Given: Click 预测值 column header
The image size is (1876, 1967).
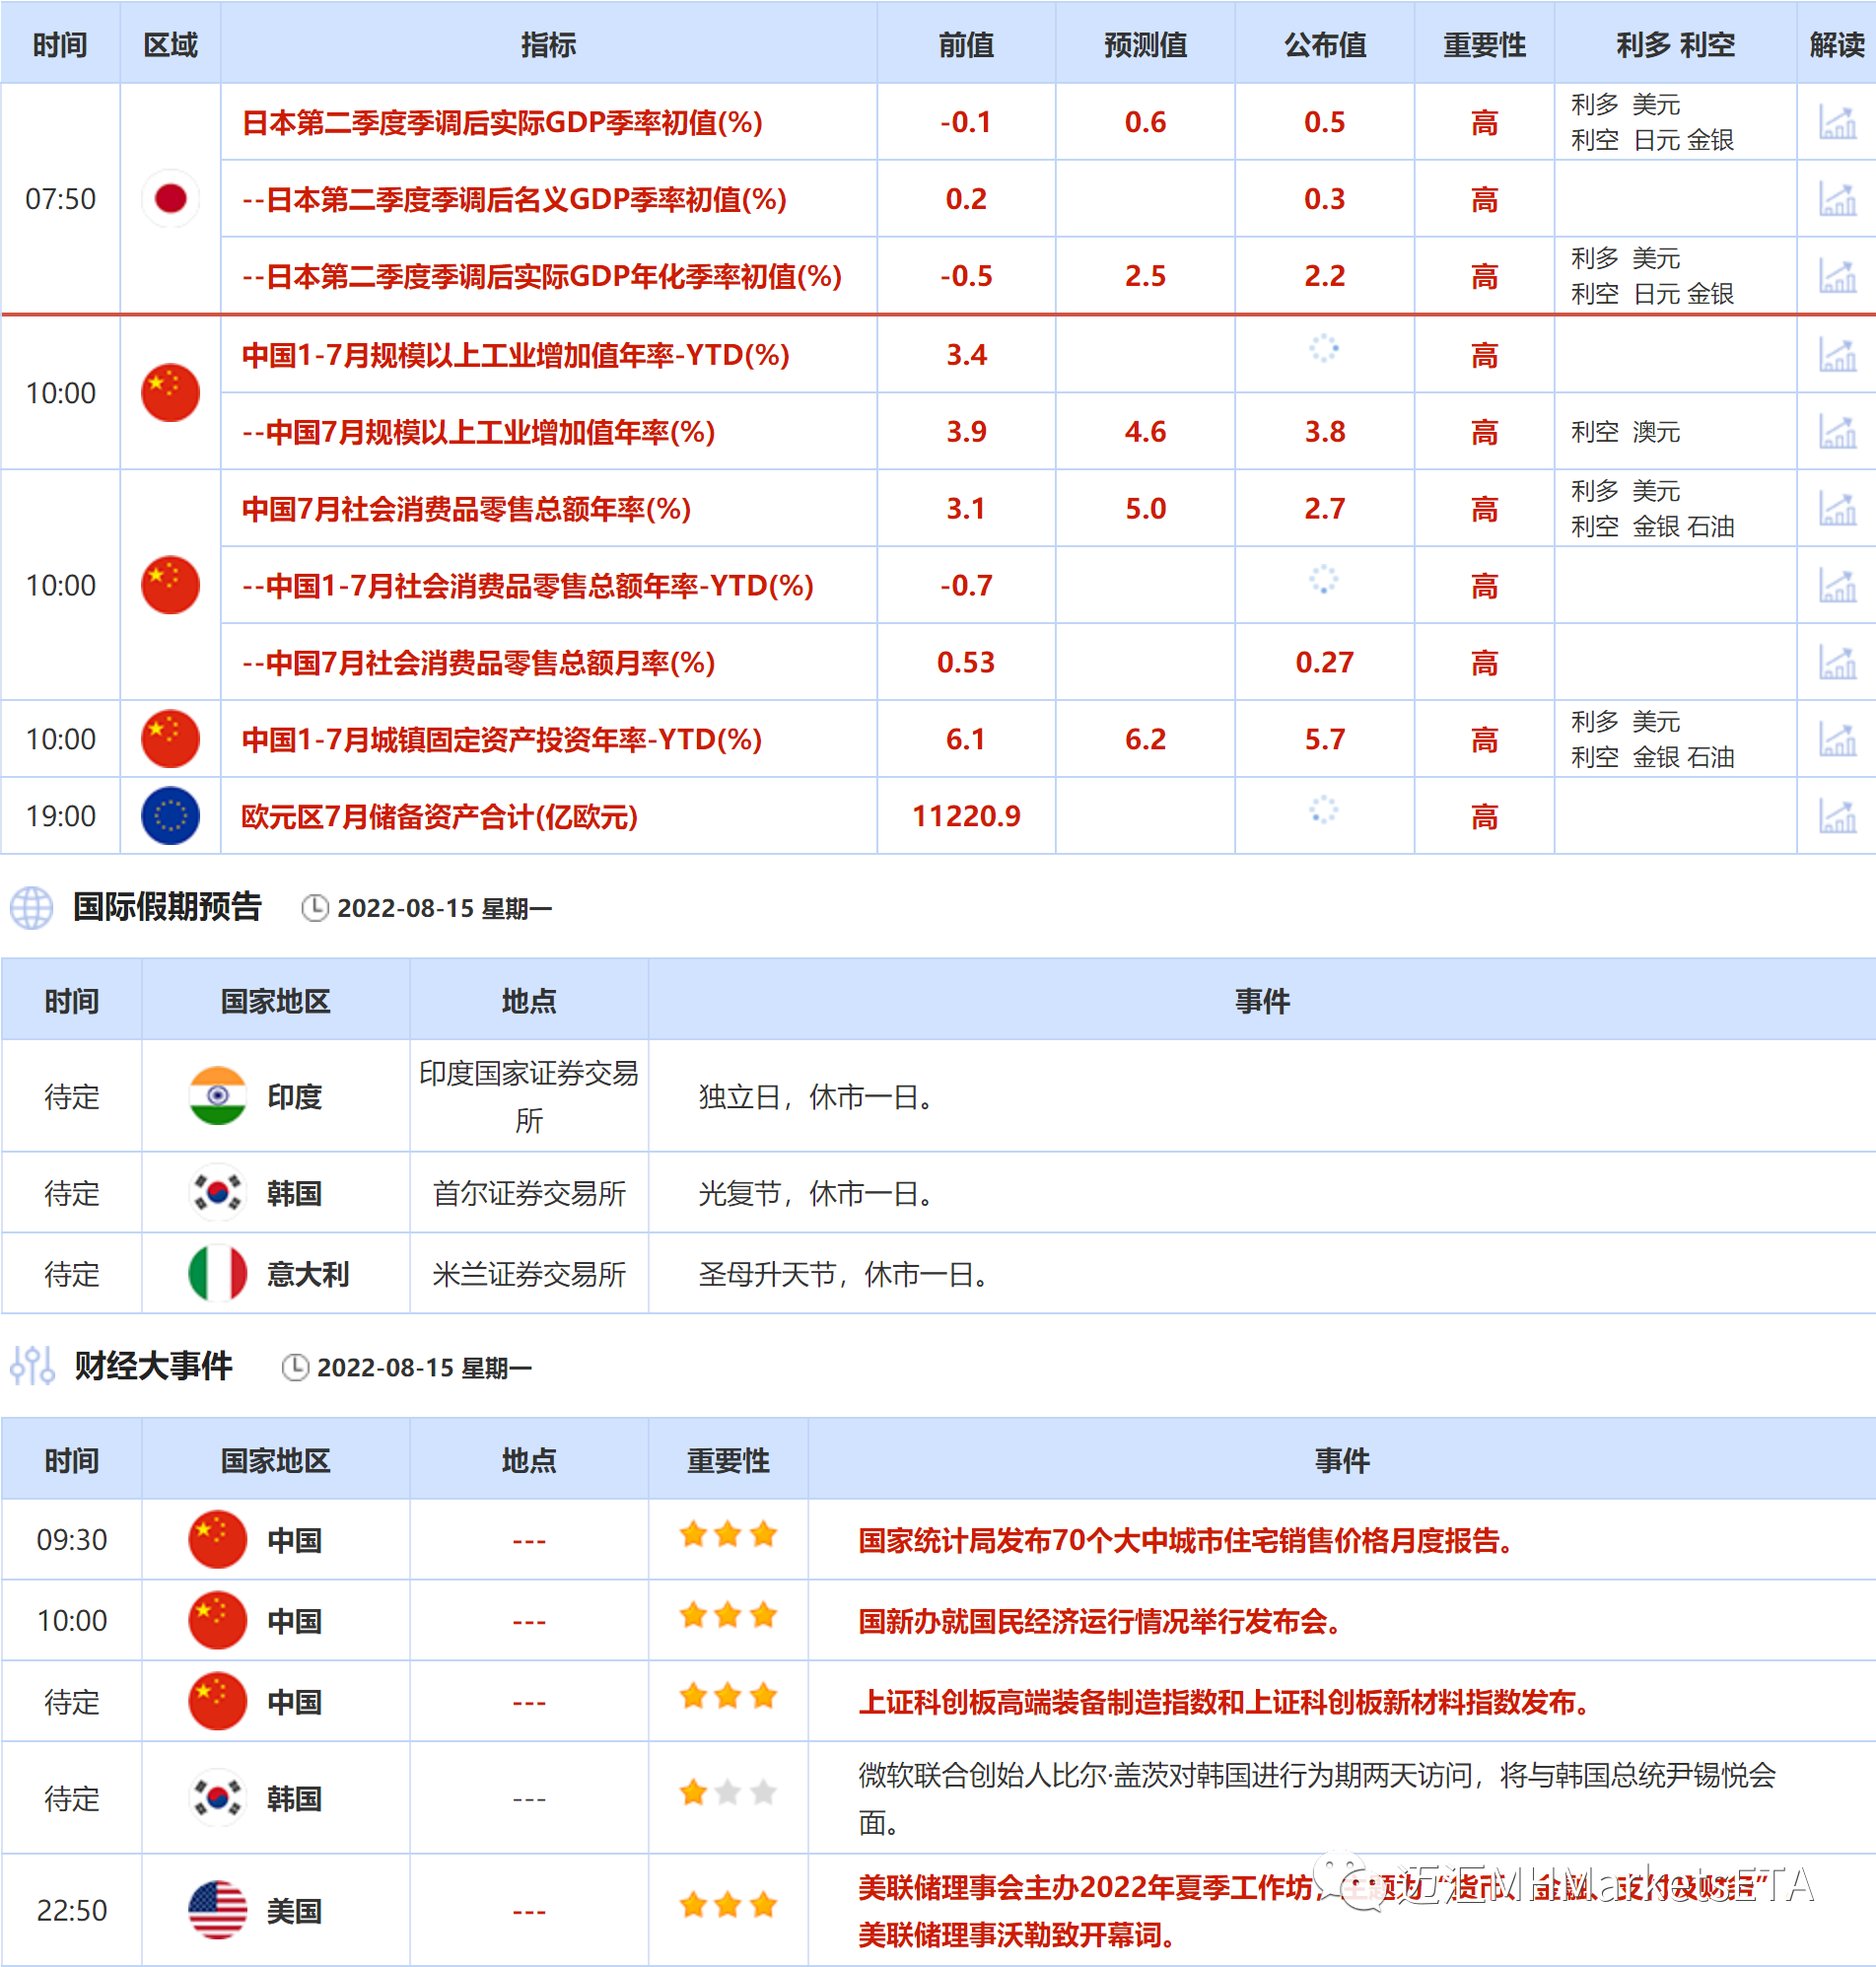Looking at the screenshot, I should 1145,45.
